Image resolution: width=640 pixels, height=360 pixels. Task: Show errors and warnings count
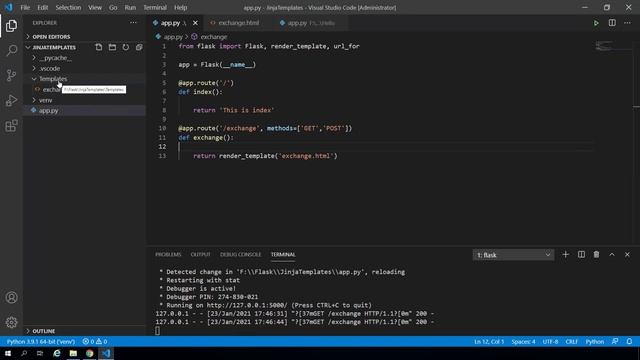(95, 341)
